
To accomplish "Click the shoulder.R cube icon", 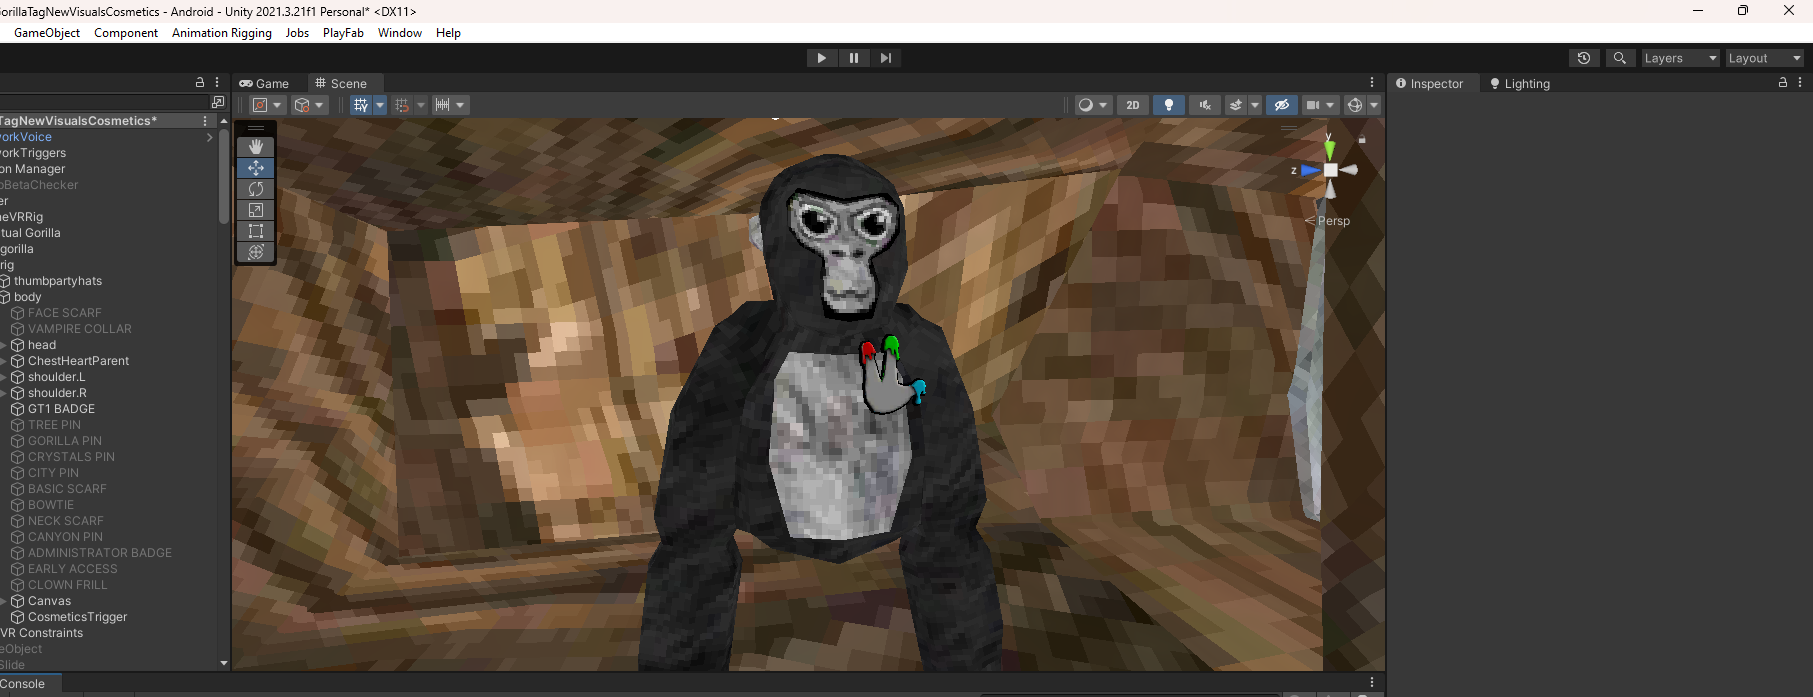I will (x=17, y=393).
